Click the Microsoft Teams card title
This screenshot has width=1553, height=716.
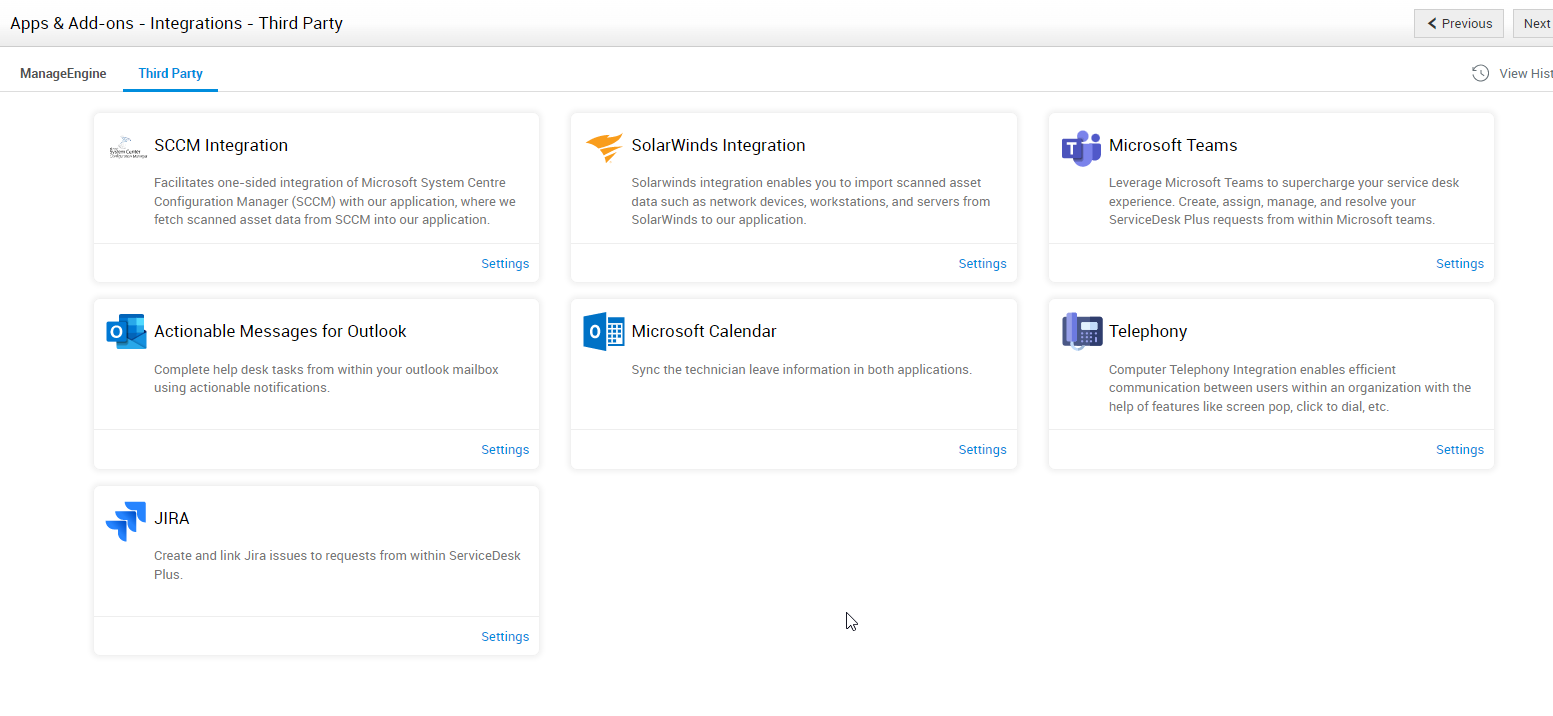(1173, 145)
